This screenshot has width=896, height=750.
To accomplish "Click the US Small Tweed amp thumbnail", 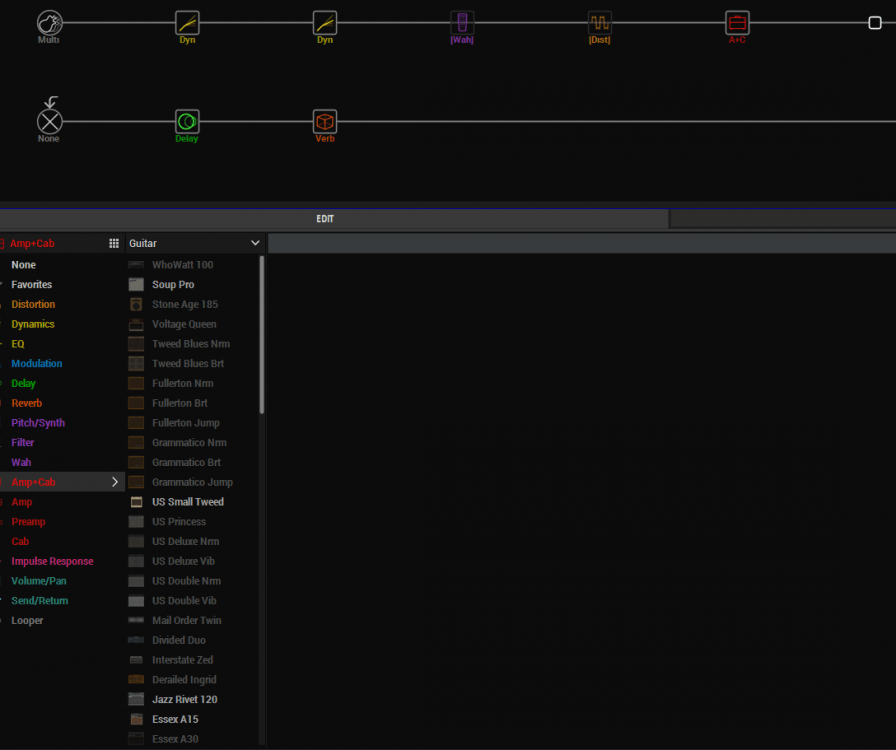I will (136, 502).
